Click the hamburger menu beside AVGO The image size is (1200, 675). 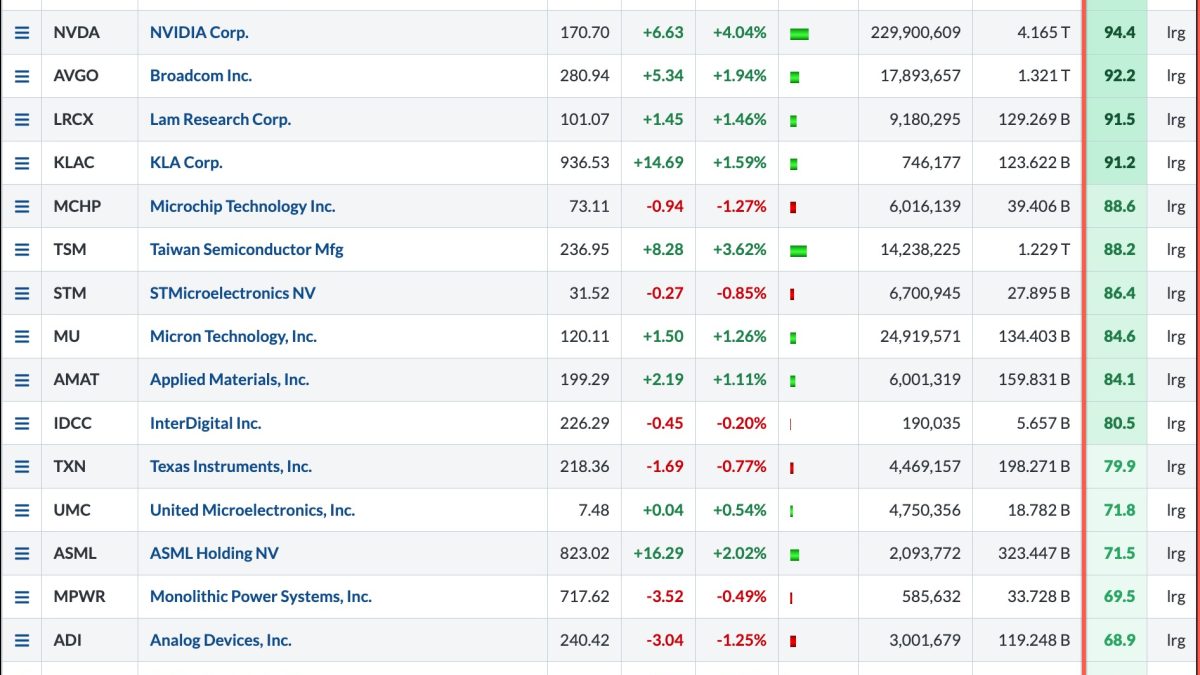coord(21,76)
